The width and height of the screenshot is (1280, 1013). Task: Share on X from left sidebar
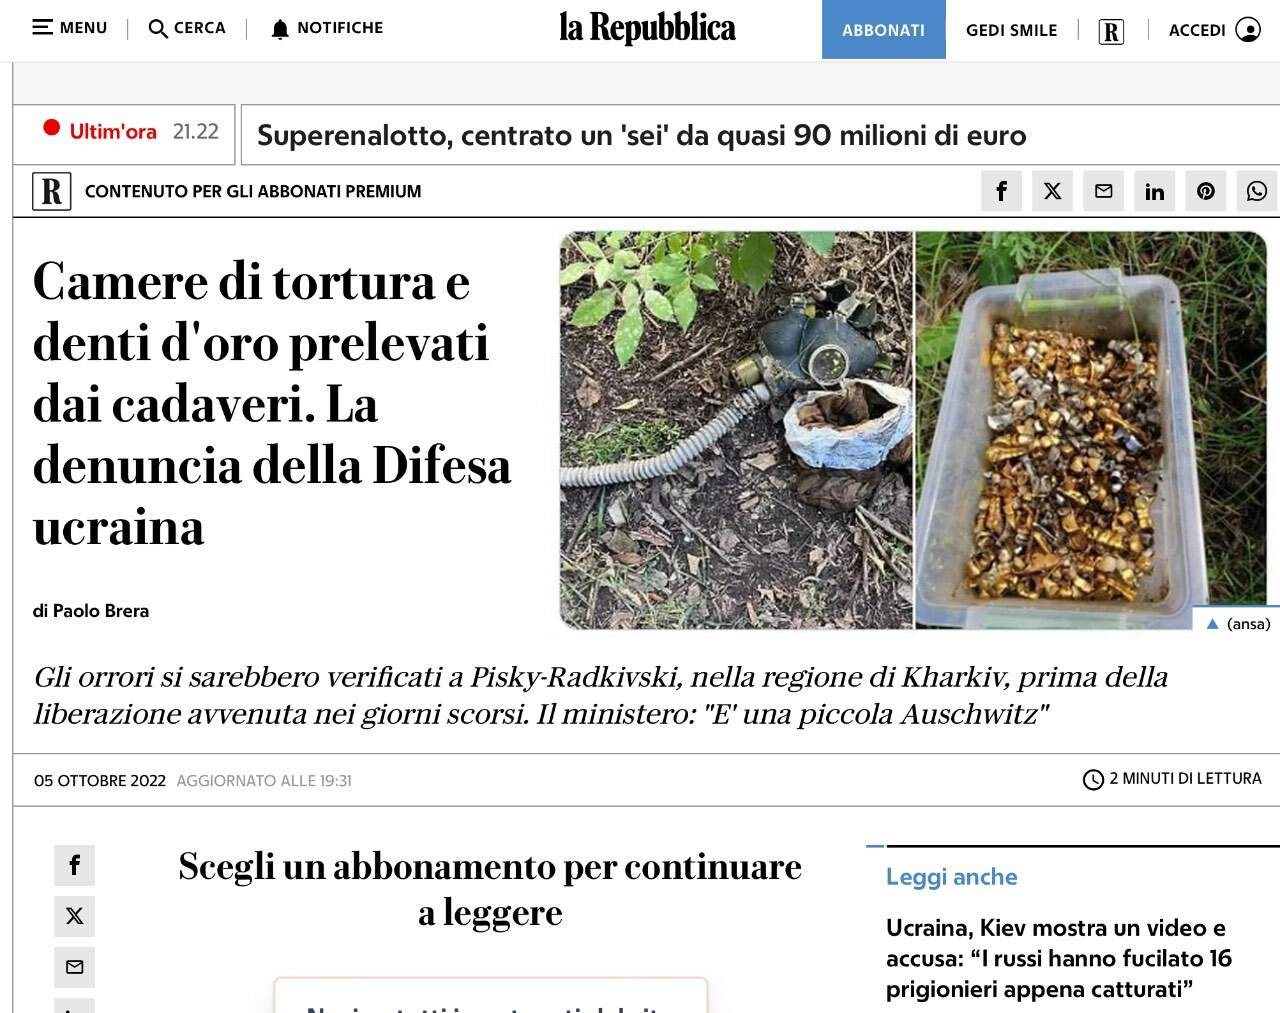[x=74, y=916]
